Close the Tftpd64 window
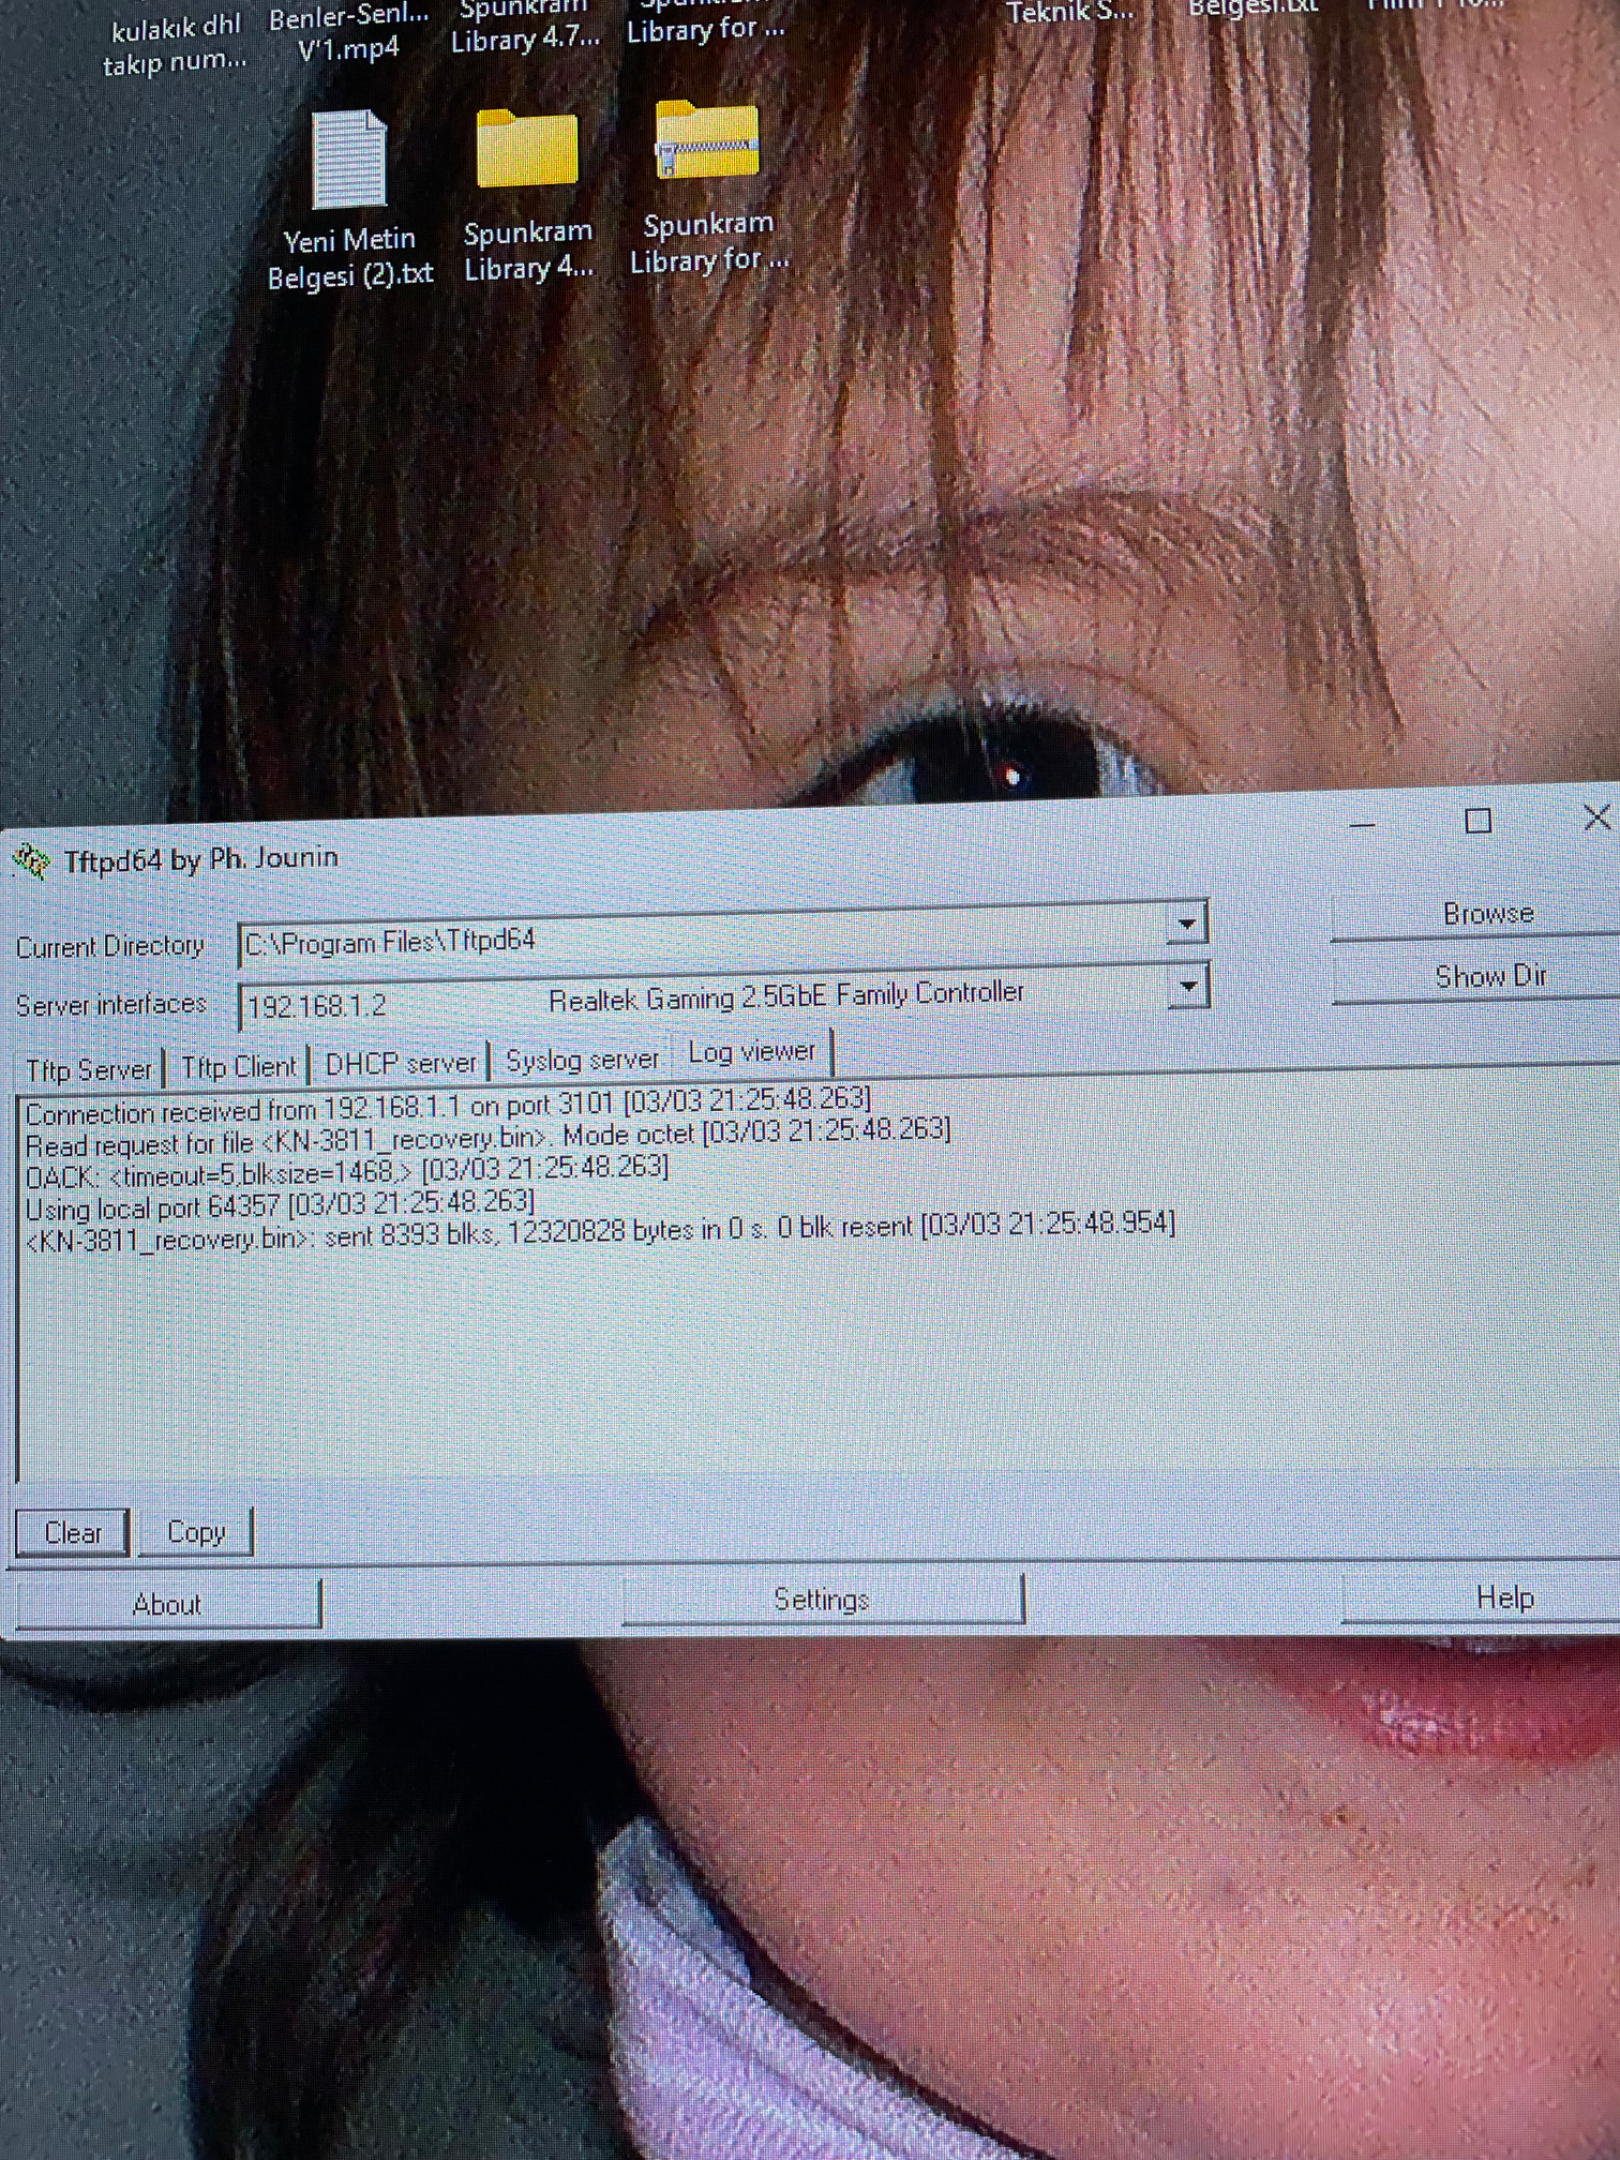 1596,817
